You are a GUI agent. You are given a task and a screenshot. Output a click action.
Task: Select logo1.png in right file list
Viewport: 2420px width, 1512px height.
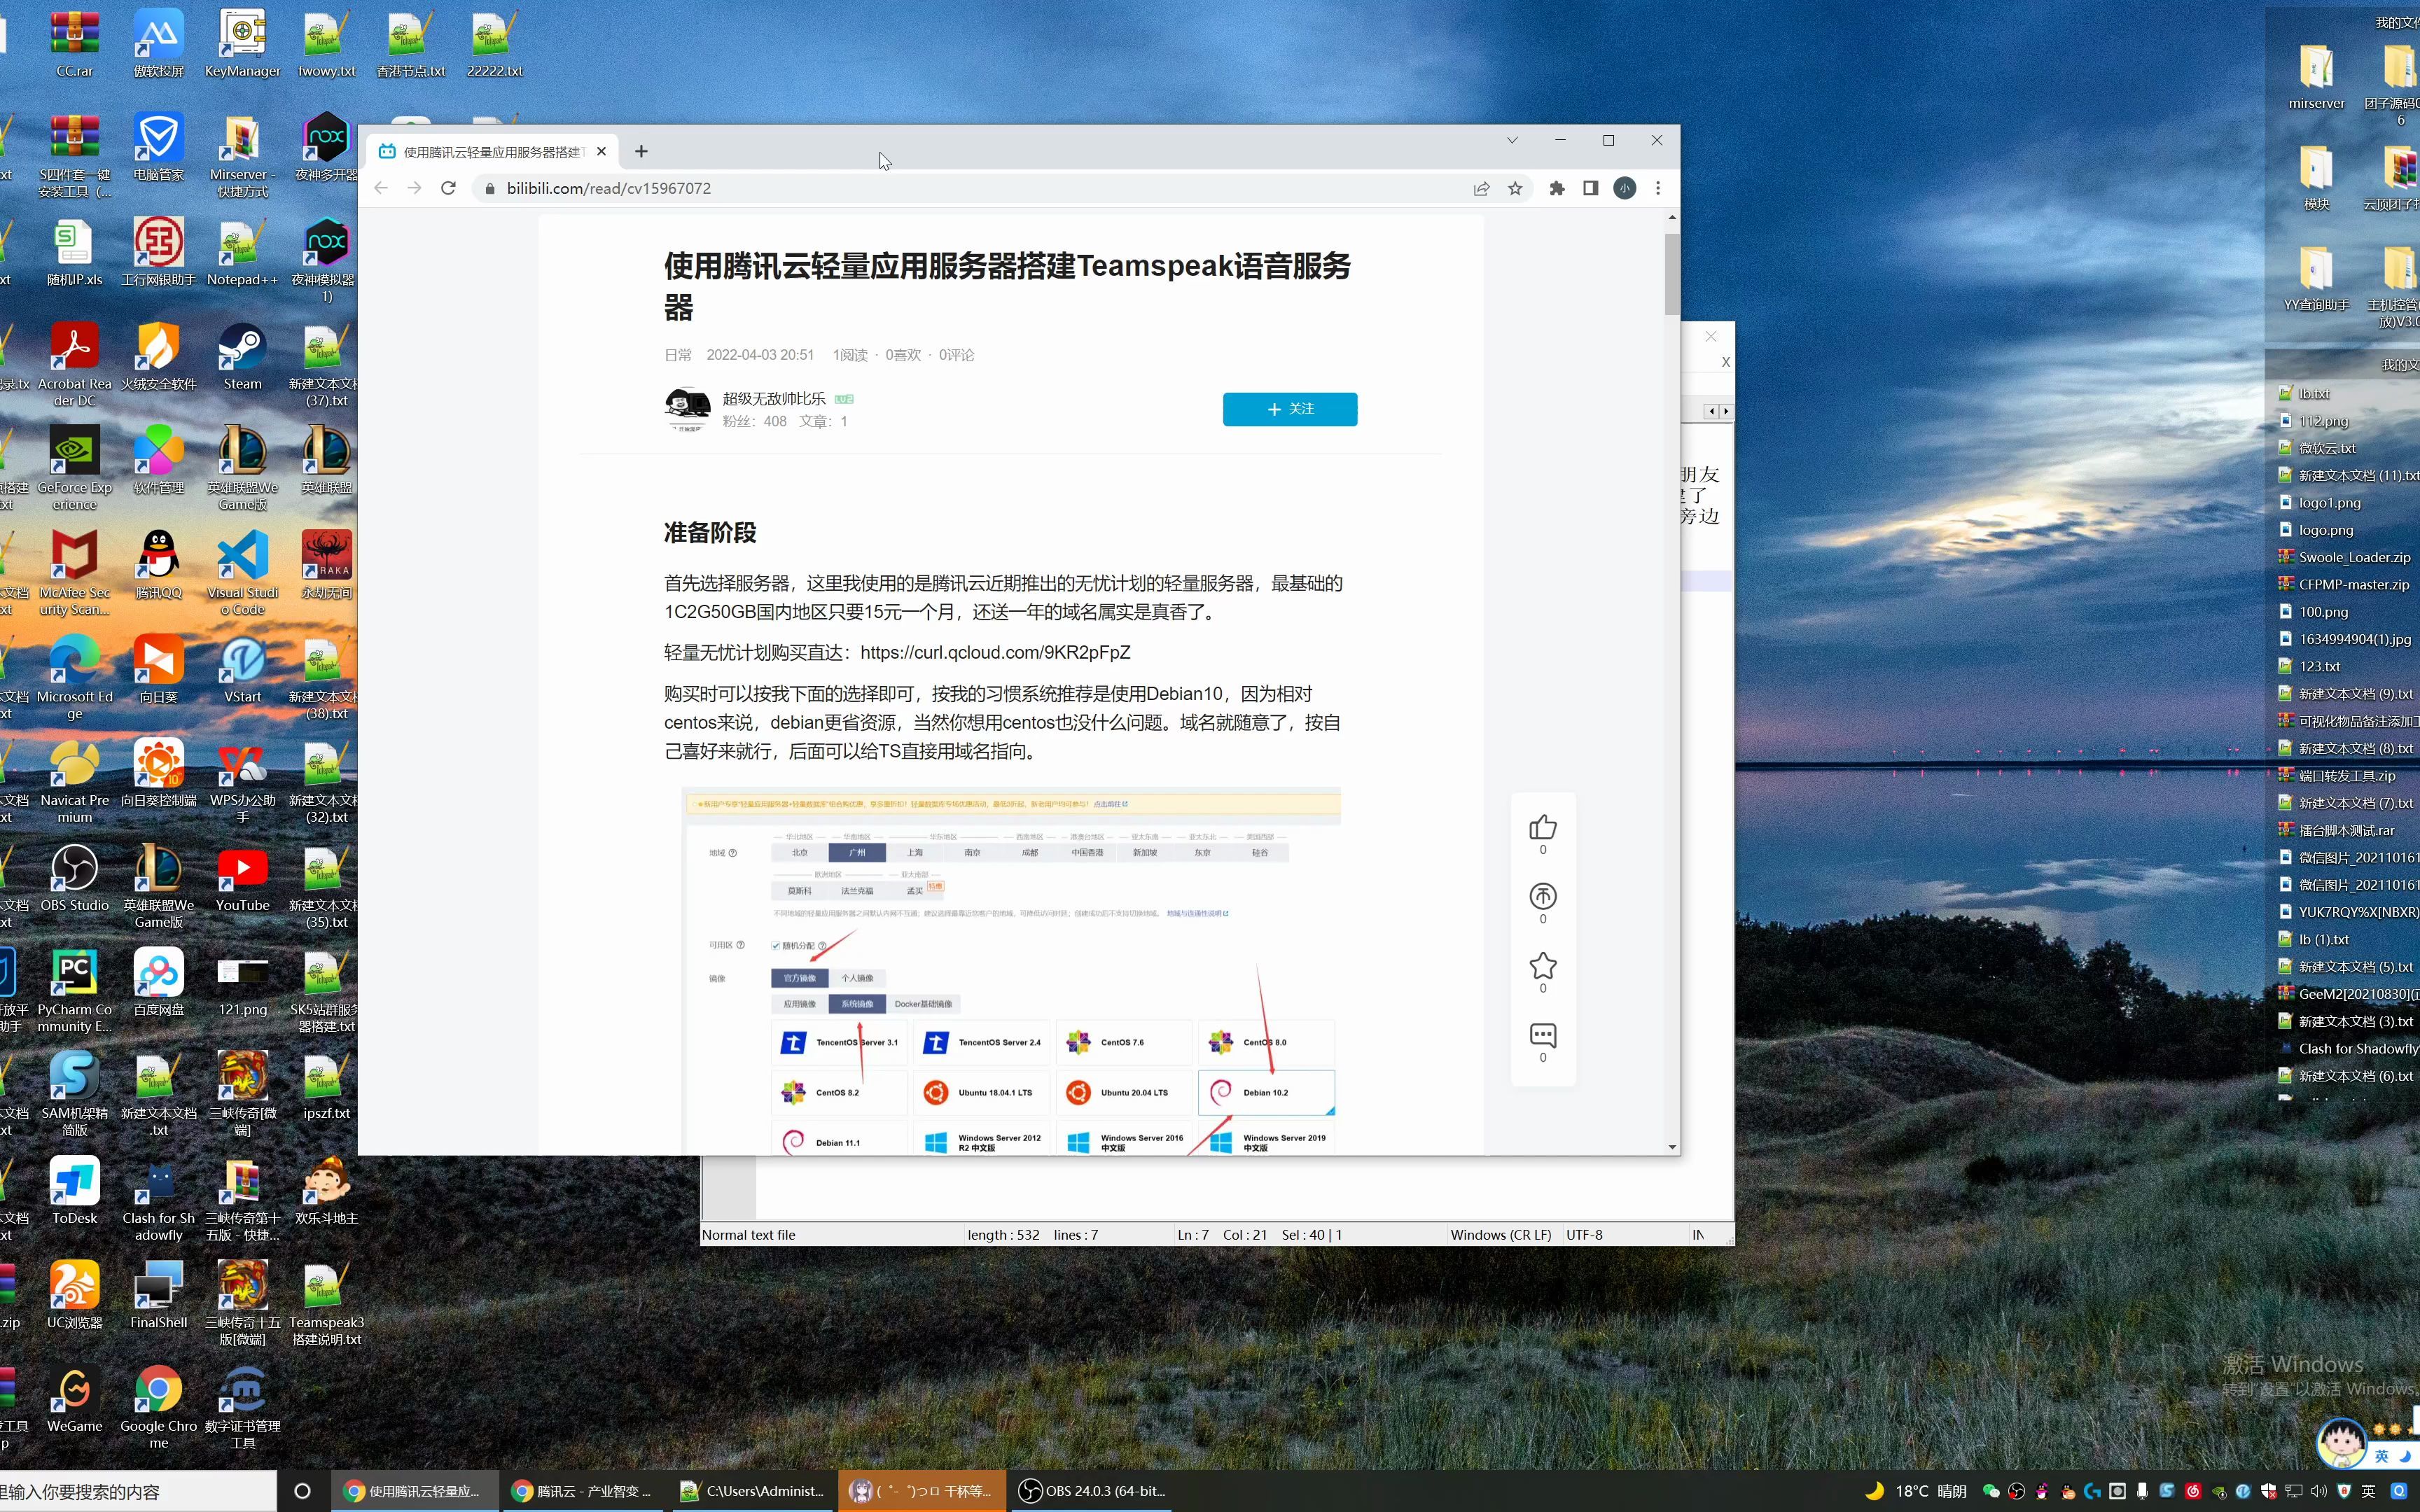click(x=2320, y=502)
